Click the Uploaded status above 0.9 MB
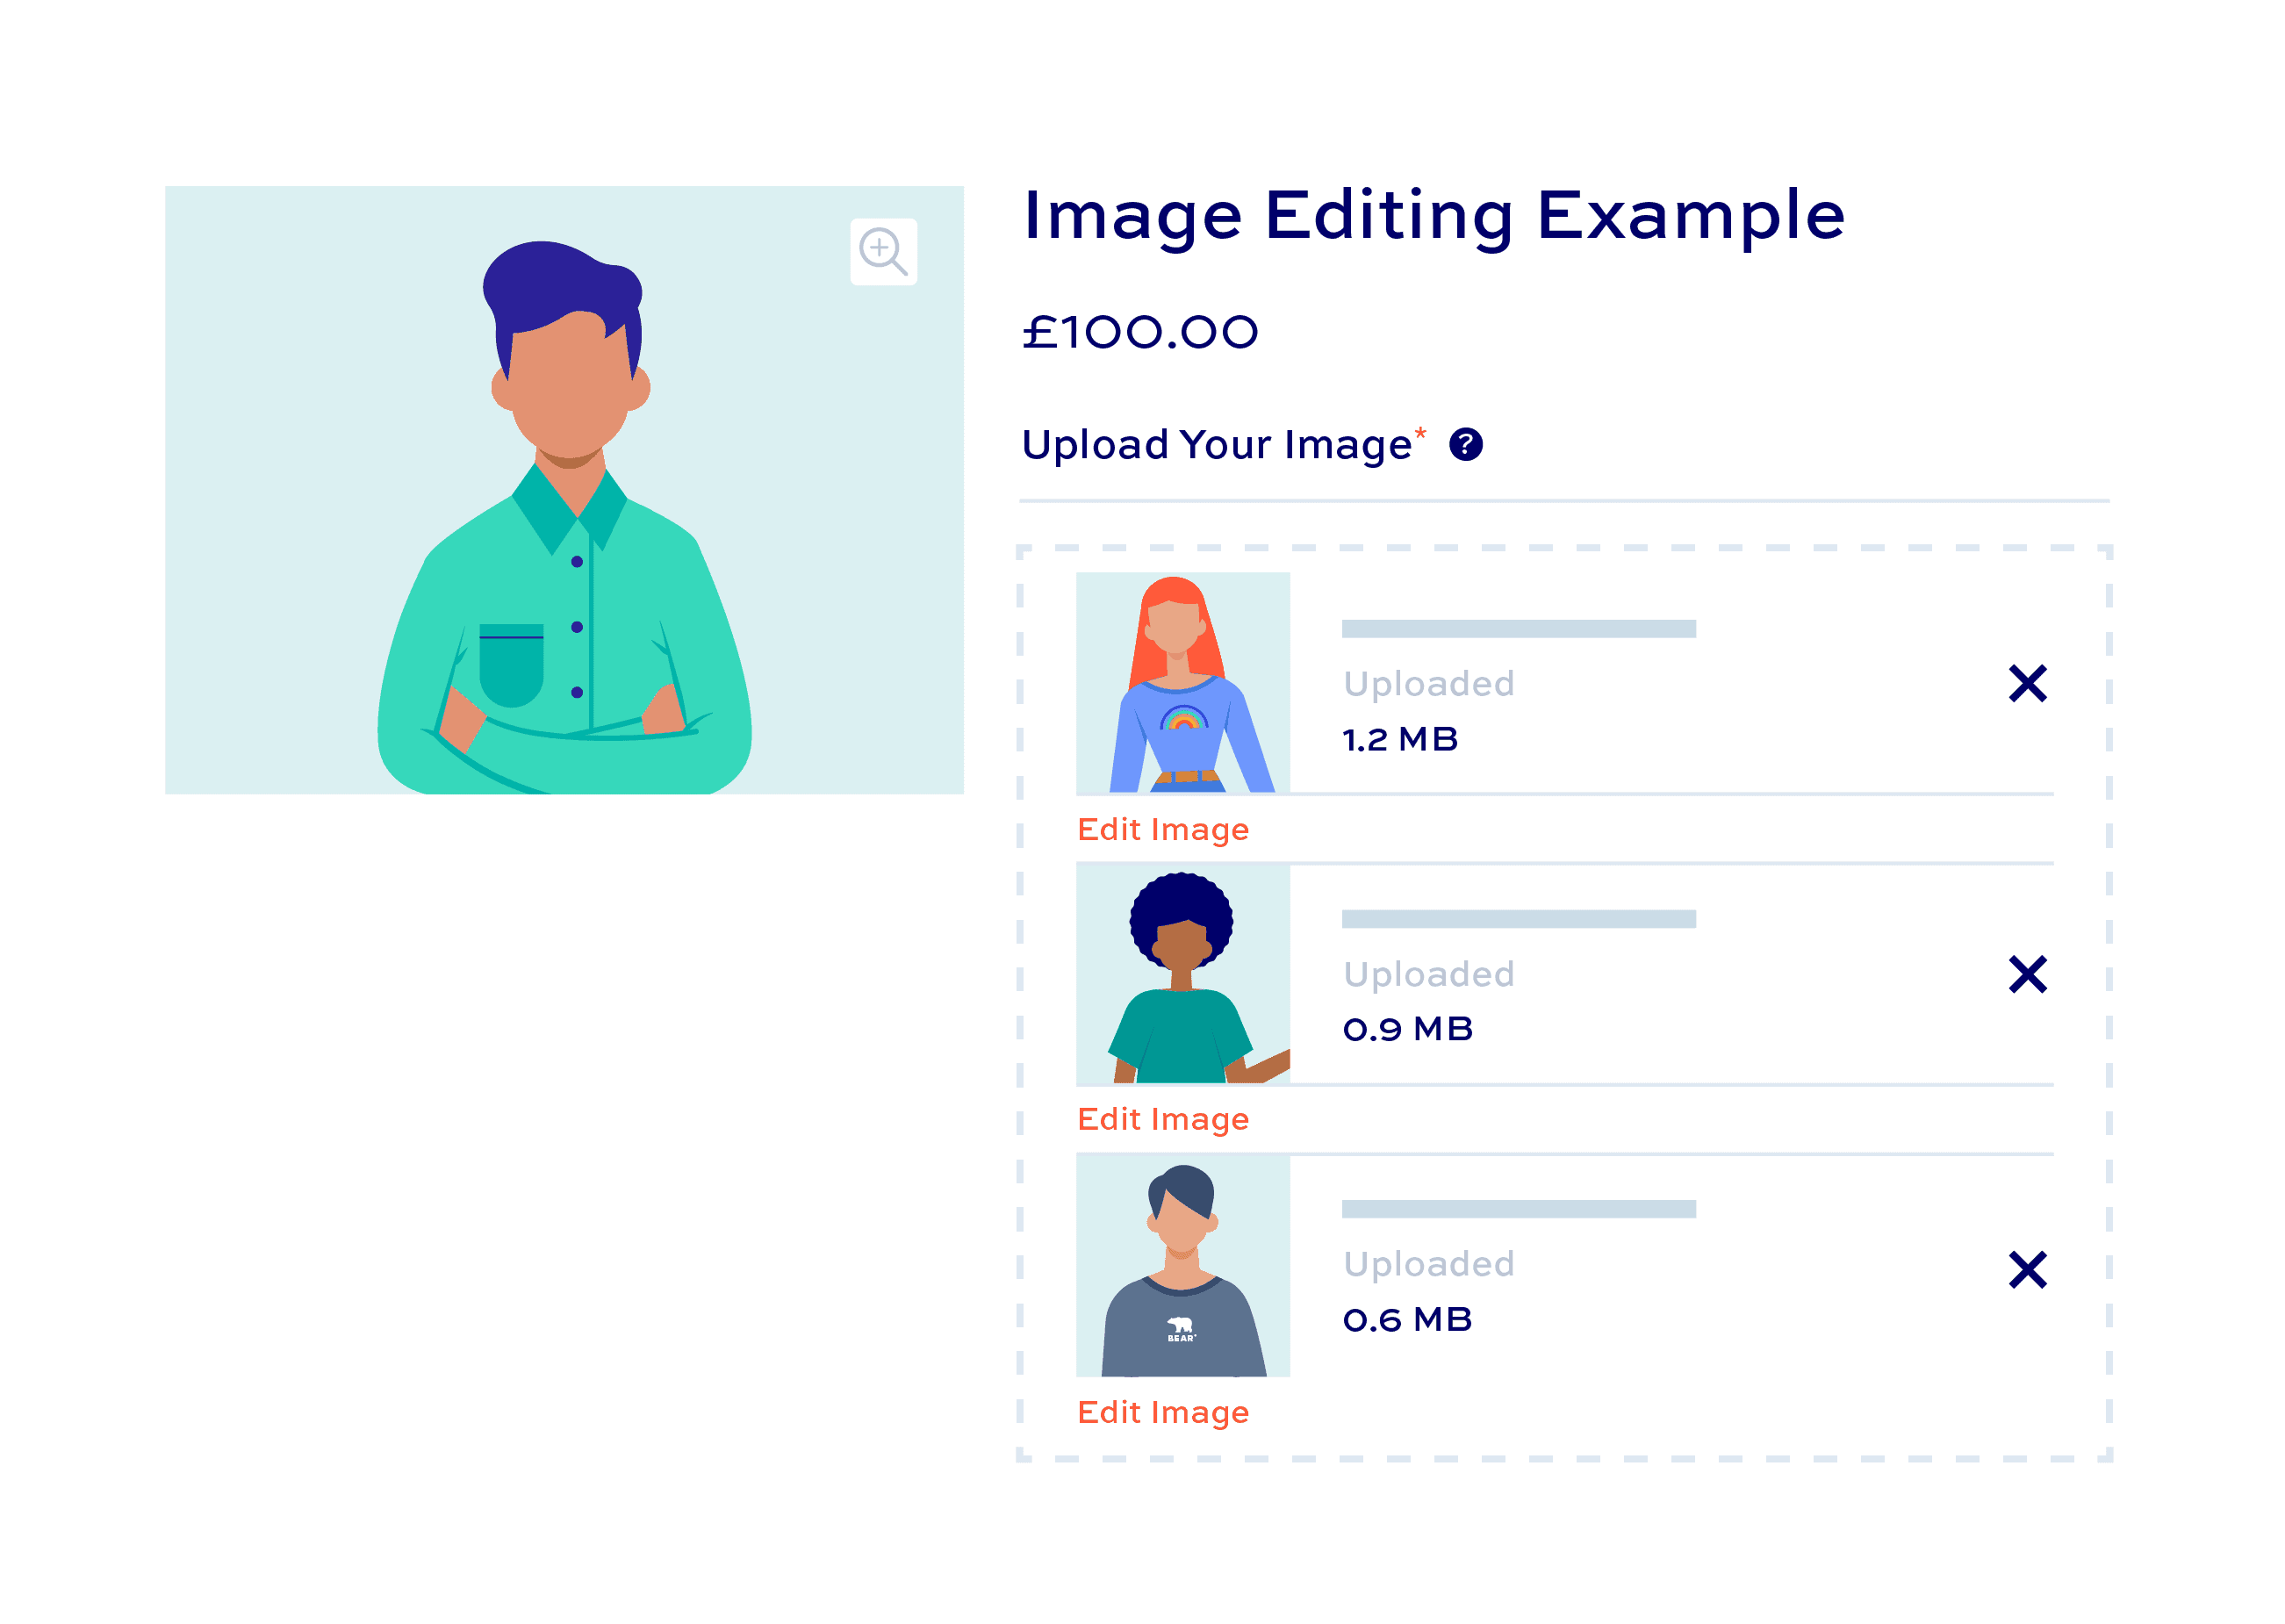2285x1624 pixels. point(1429,975)
